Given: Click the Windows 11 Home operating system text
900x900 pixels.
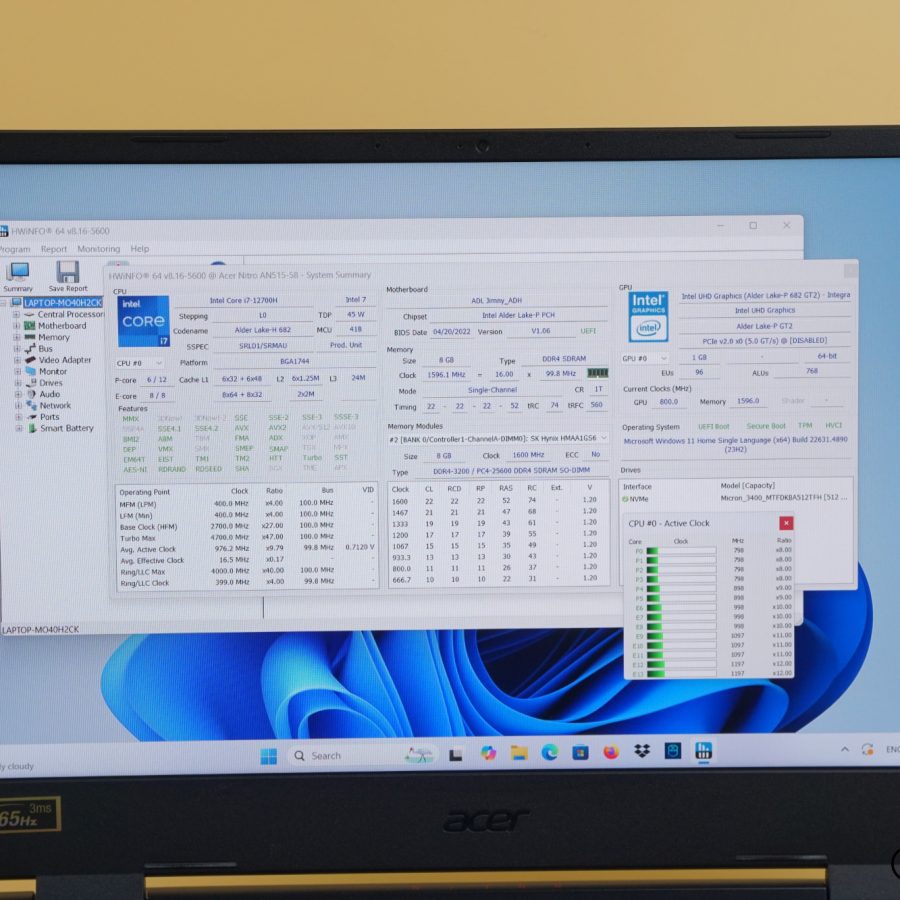Looking at the screenshot, I should (735, 445).
